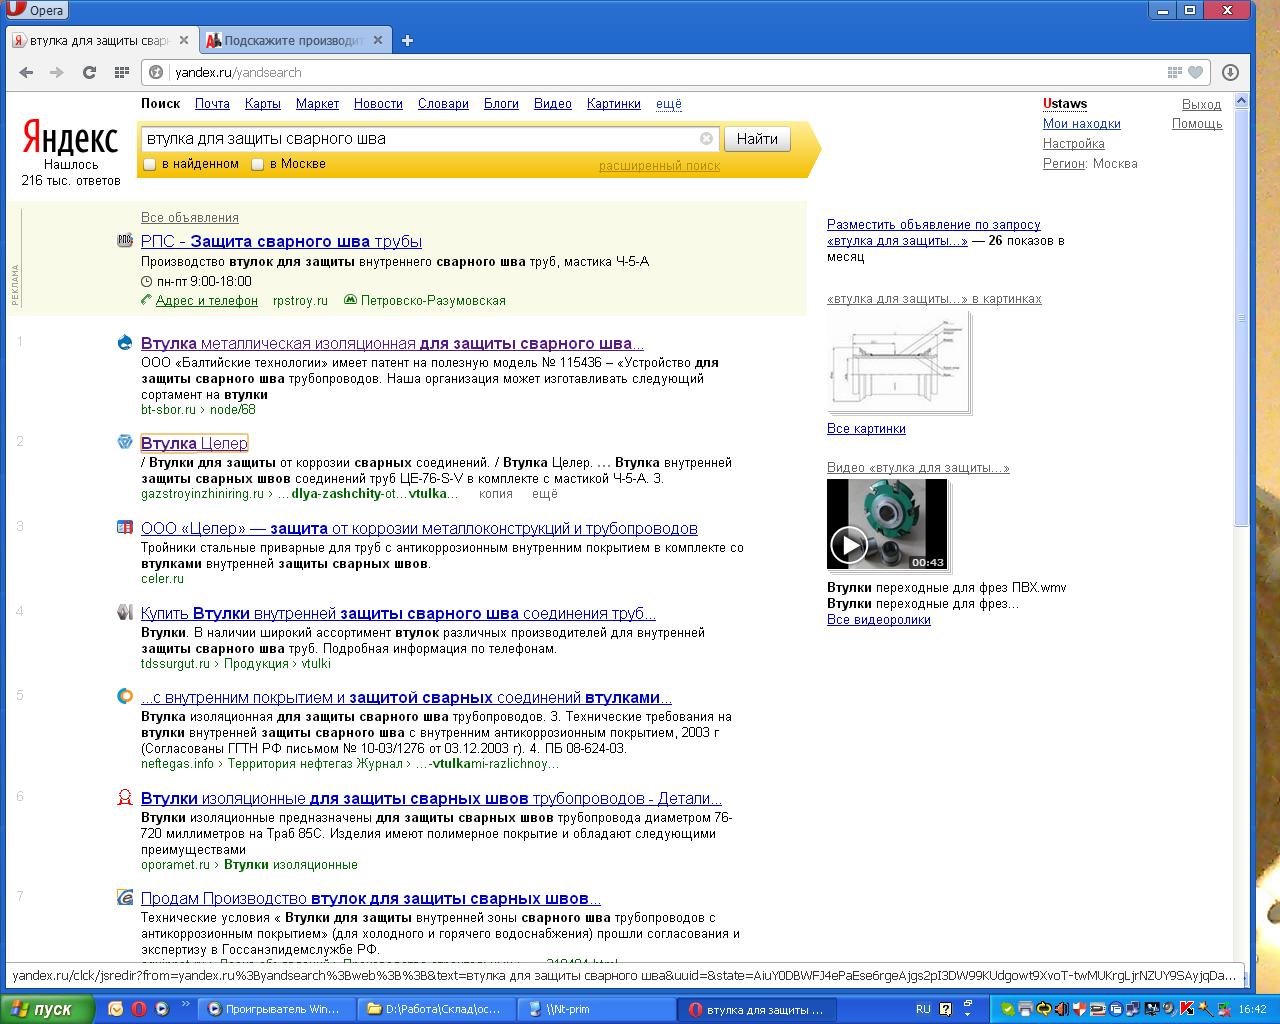Click the browser Back arrow
Screen dimensions: 1280x1024
[x=27, y=72]
